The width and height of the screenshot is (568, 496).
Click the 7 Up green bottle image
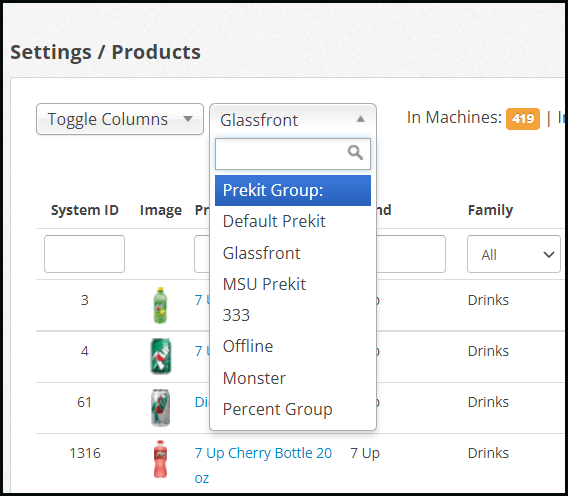click(160, 305)
